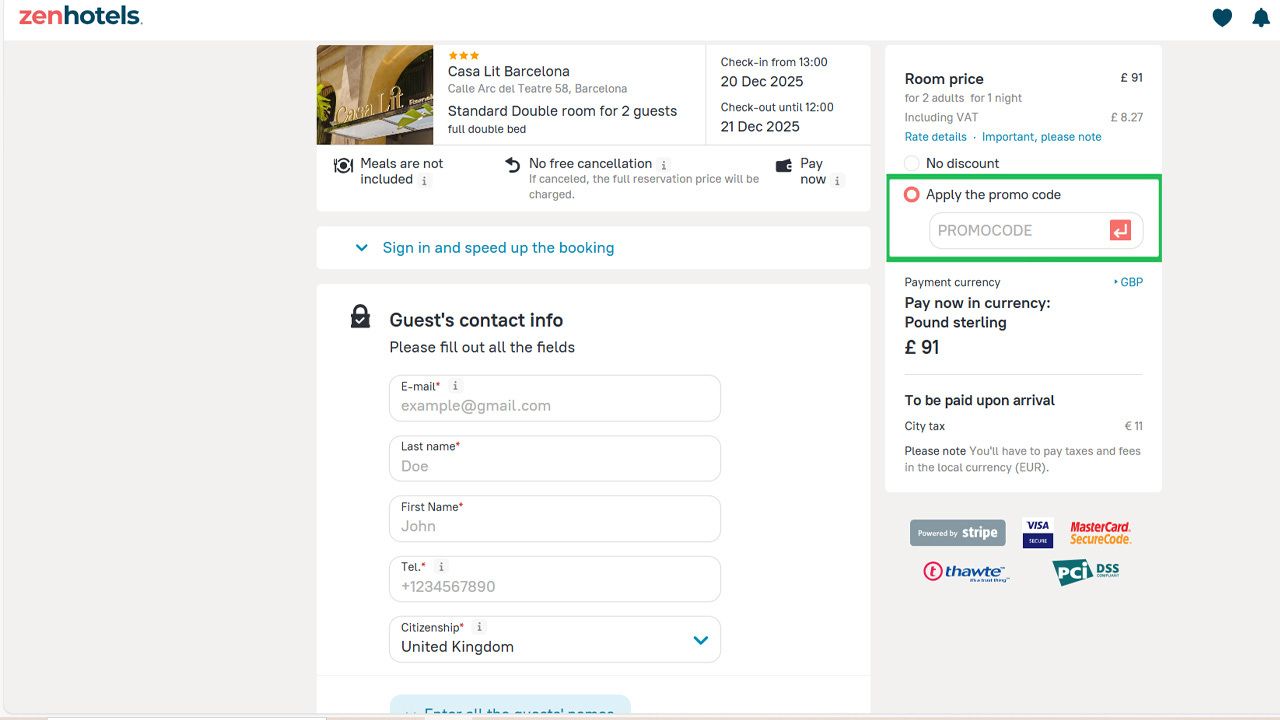Click the zenhotels logo

coord(79,16)
